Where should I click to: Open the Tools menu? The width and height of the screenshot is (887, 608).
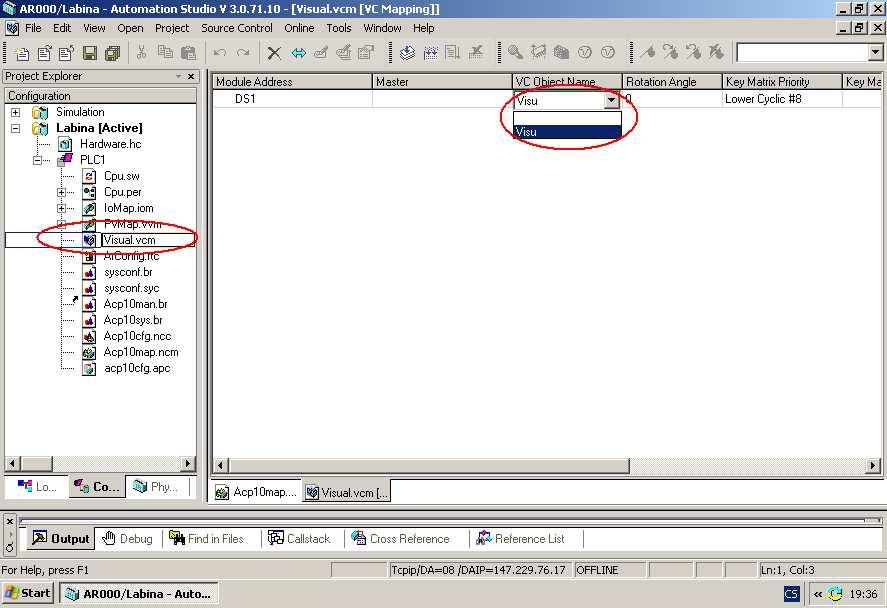click(338, 28)
